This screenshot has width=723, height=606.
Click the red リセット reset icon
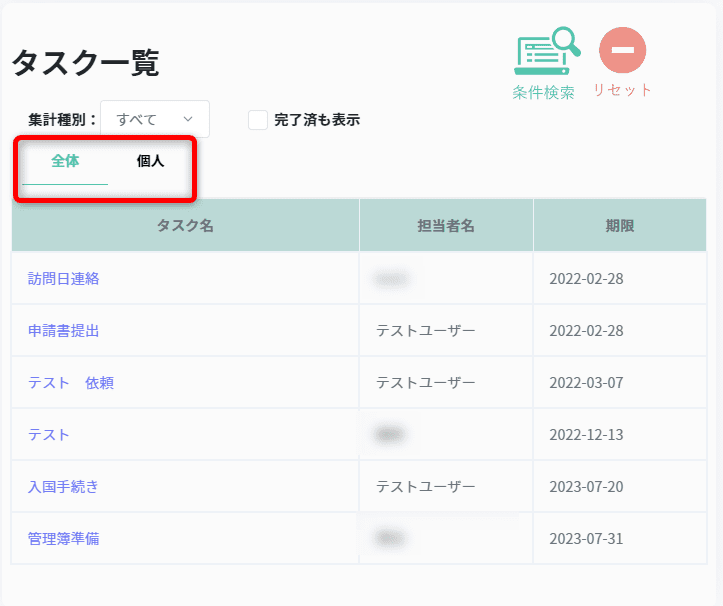(x=622, y=50)
